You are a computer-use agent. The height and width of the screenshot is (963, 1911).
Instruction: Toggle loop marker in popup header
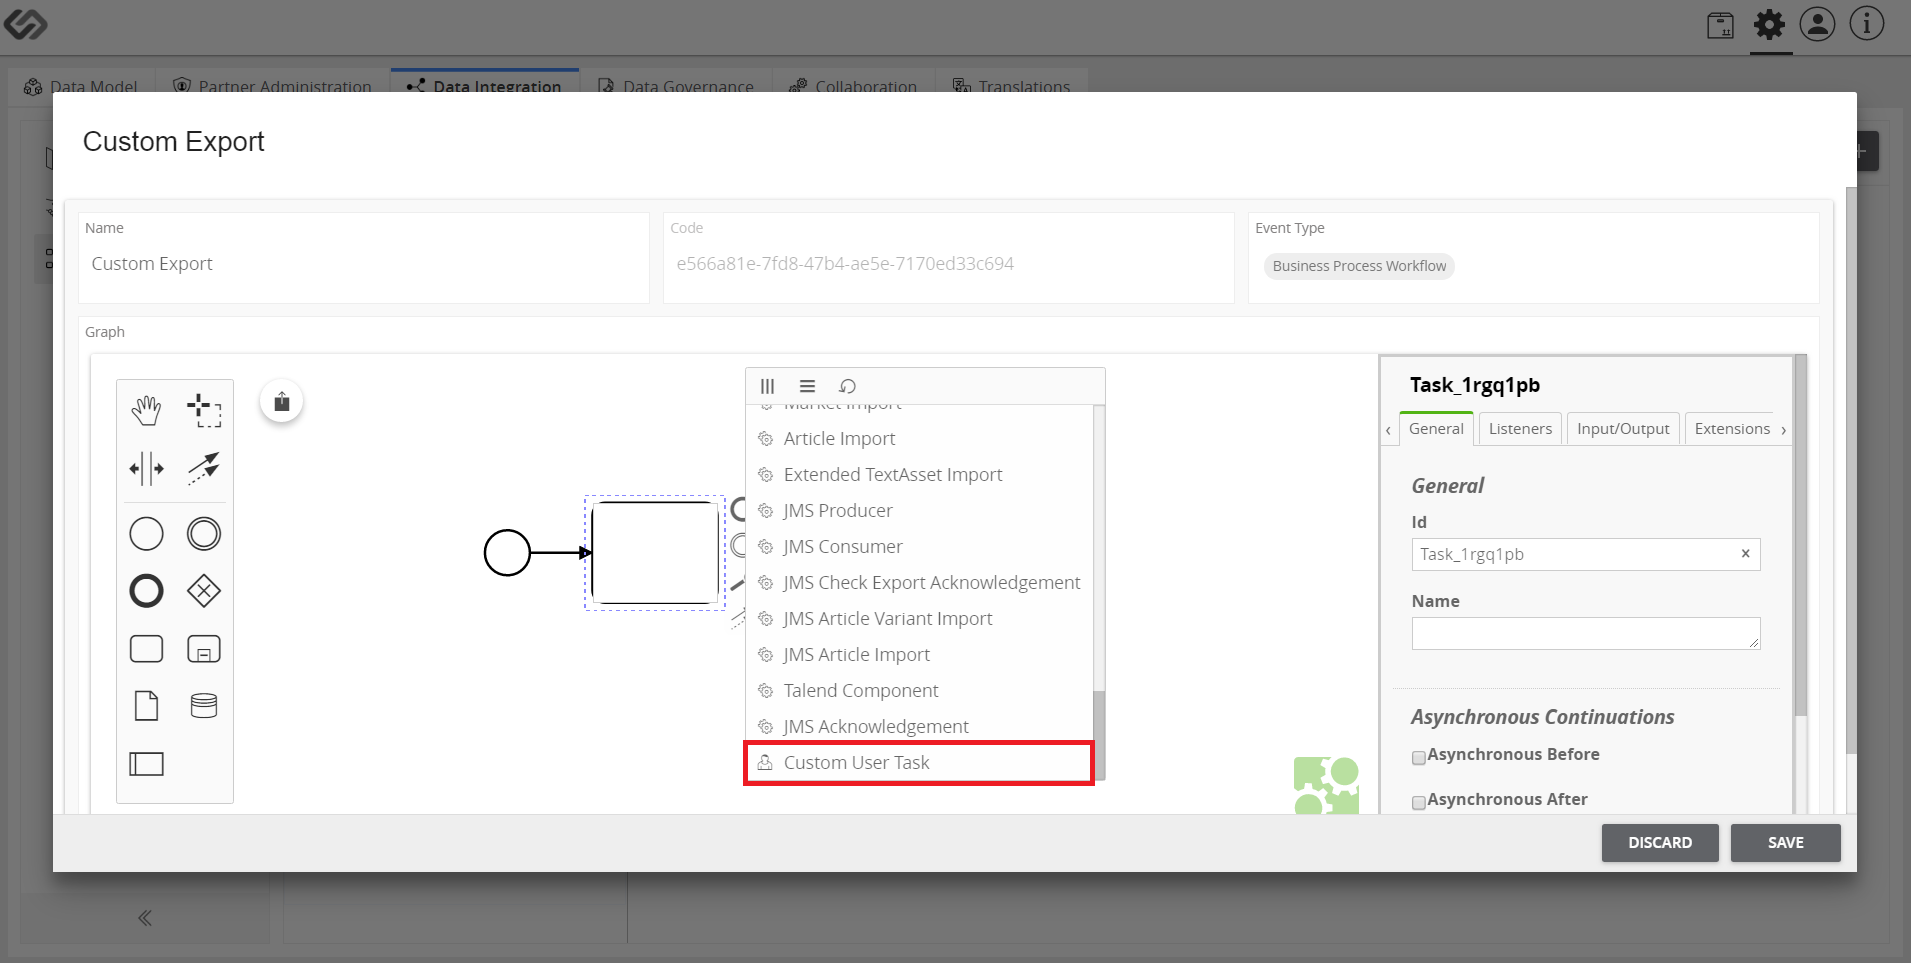click(x=847, y=386)
